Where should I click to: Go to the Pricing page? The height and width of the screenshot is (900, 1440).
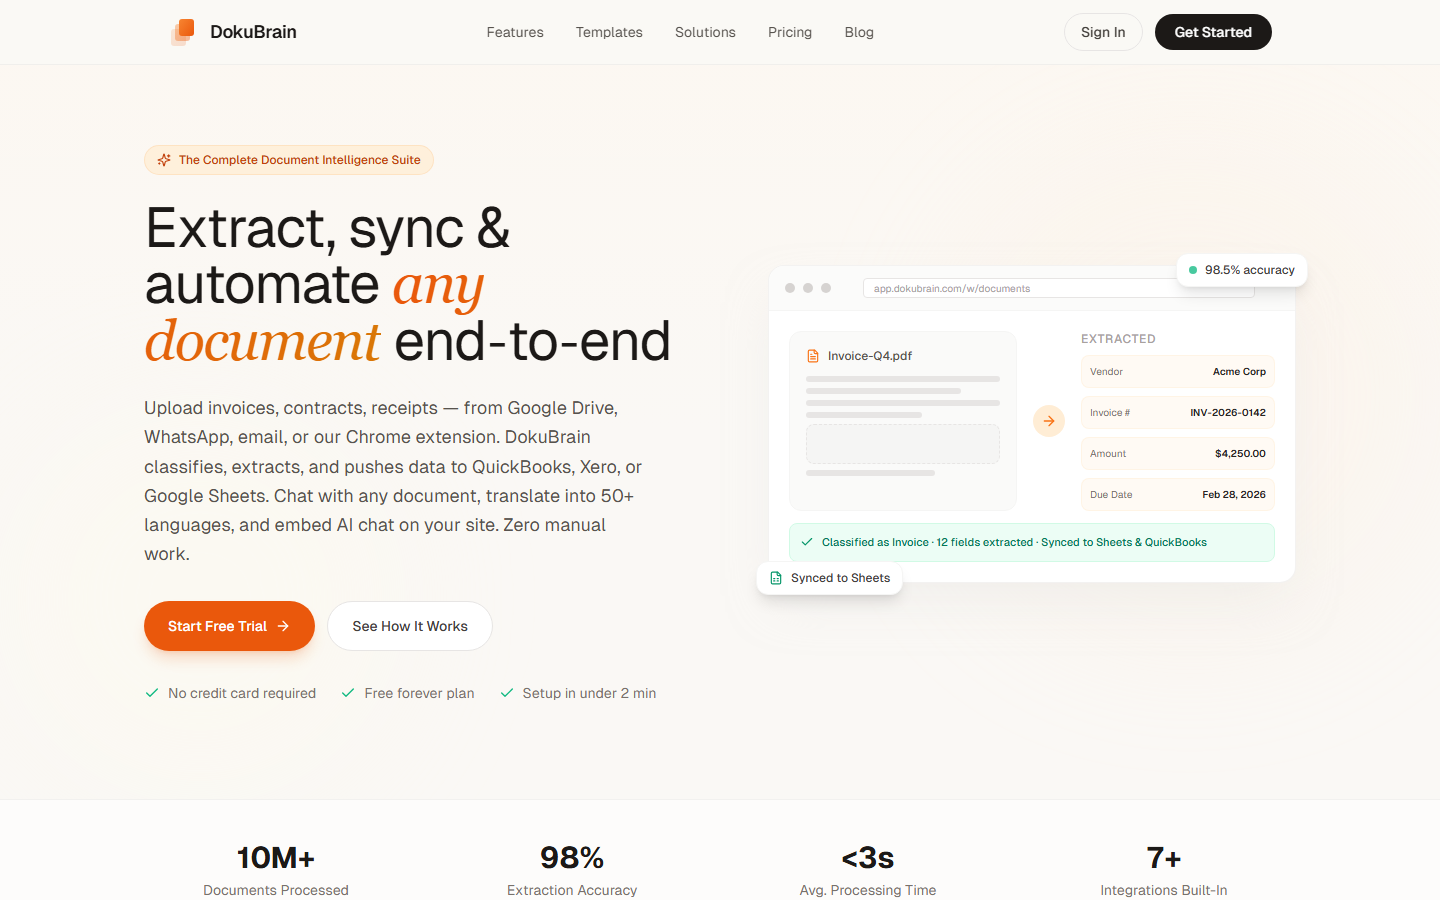click(790, 32)
